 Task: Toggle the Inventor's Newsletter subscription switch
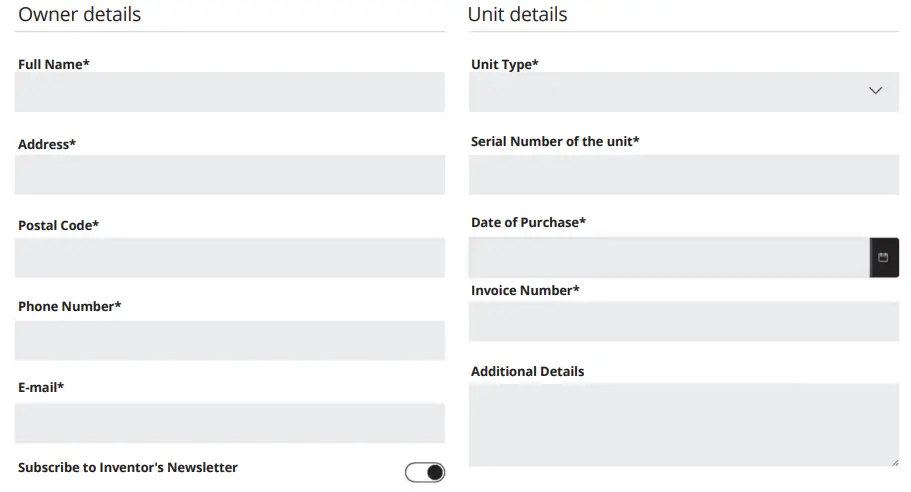click(425, 472)
